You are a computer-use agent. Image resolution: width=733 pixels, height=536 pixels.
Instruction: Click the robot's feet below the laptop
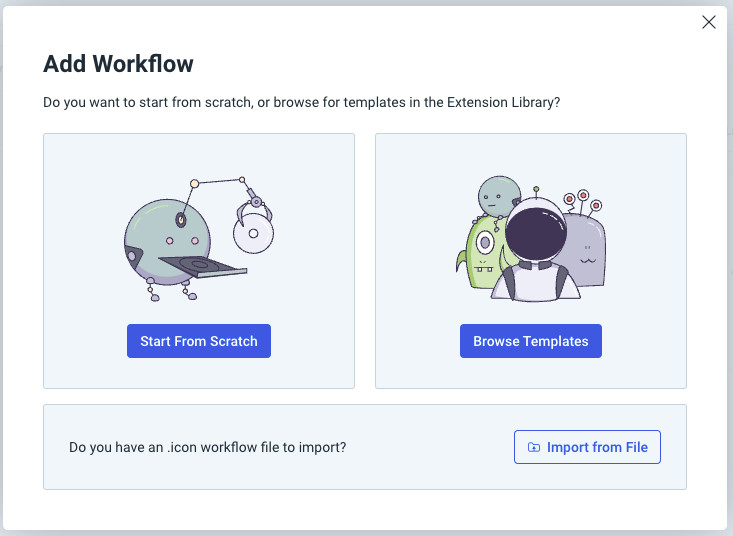click(x=168, y=290)
